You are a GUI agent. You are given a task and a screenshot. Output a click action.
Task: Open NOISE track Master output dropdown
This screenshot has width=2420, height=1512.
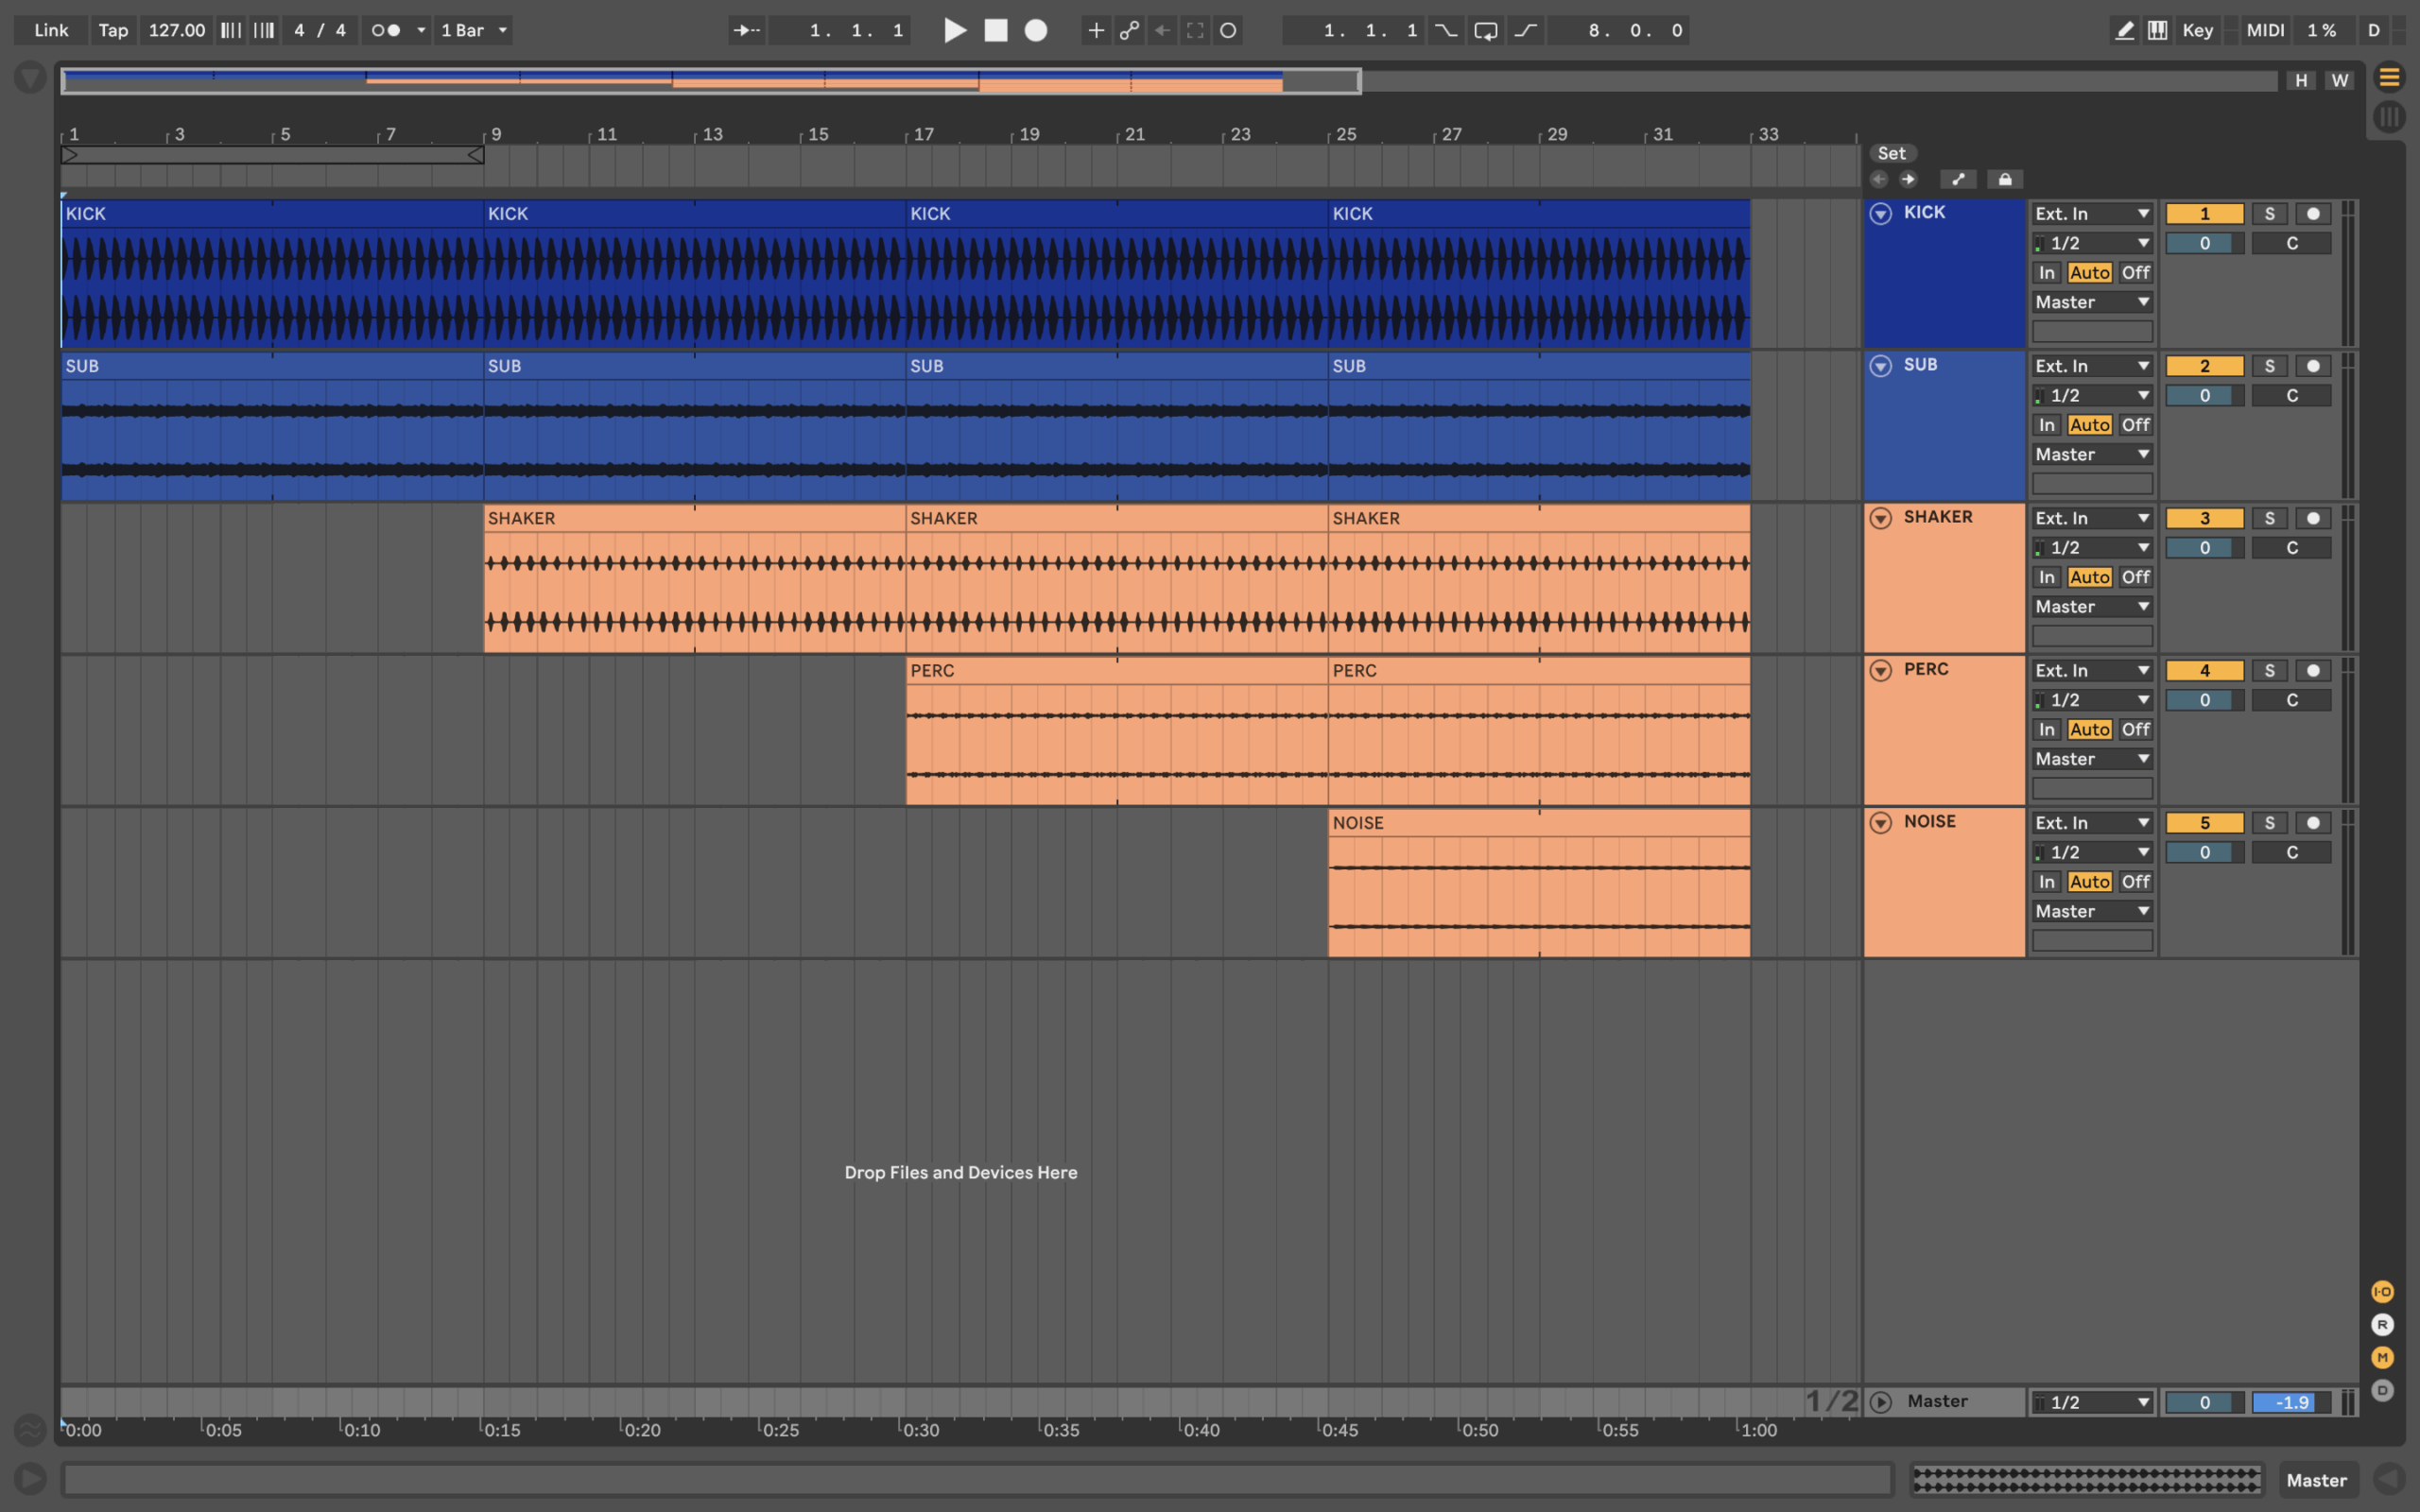2091,911
